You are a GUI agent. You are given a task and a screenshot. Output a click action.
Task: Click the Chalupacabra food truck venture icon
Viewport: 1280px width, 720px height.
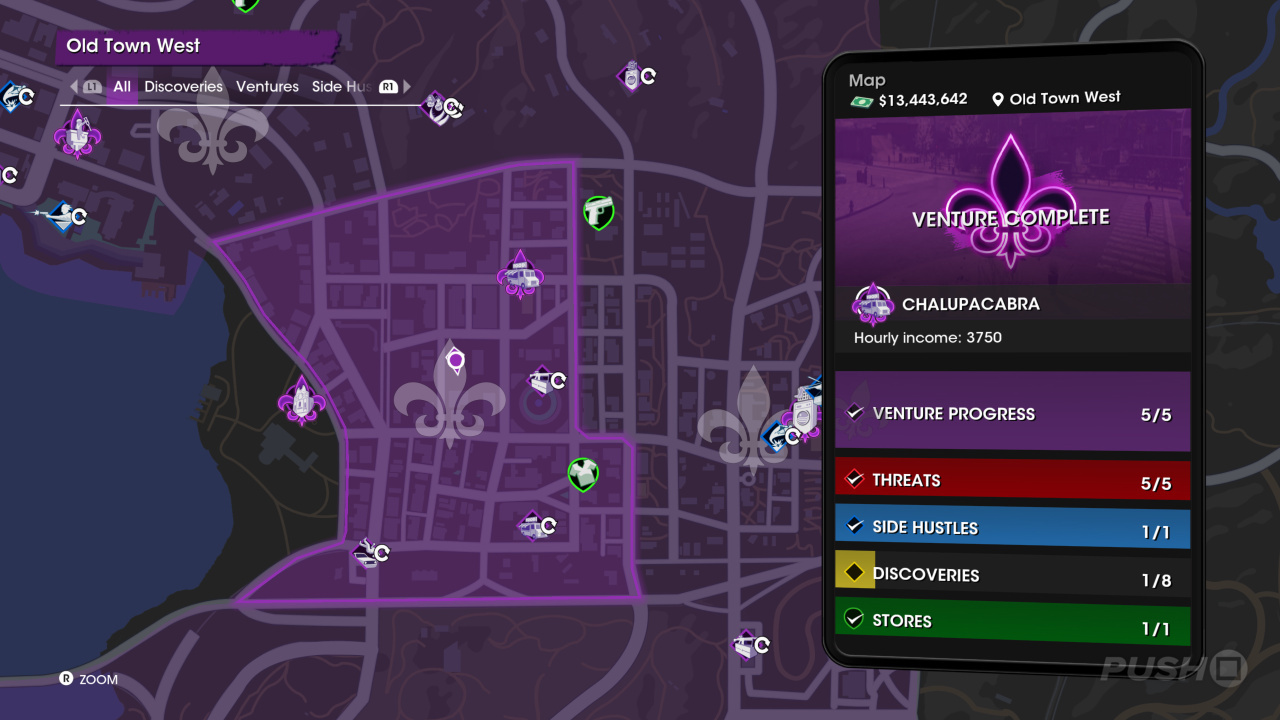click(x=520, y=275)
